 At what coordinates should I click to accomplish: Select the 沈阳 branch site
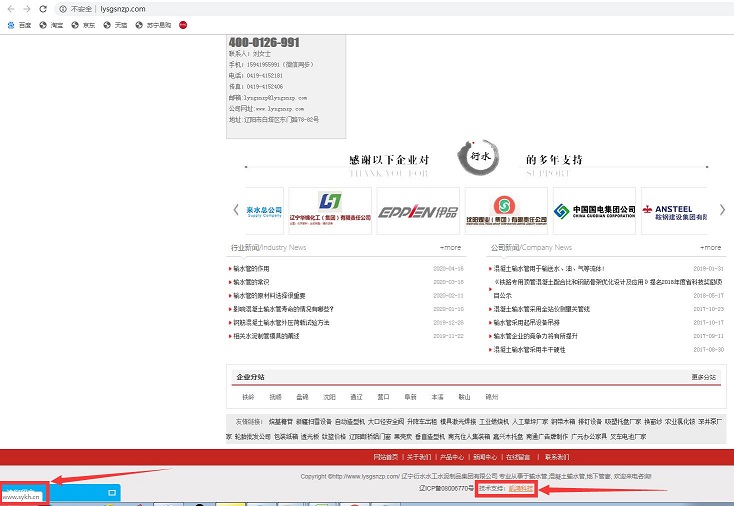330,397
